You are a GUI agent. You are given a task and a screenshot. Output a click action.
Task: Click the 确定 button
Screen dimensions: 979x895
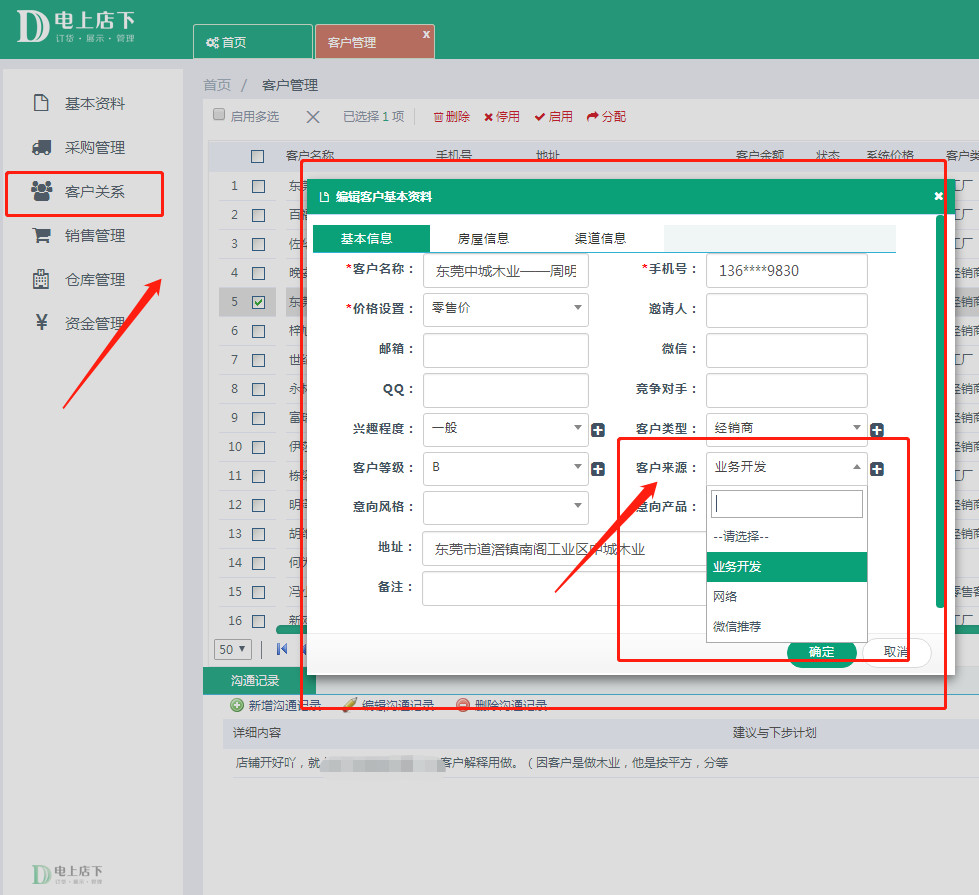coord(821,652)
